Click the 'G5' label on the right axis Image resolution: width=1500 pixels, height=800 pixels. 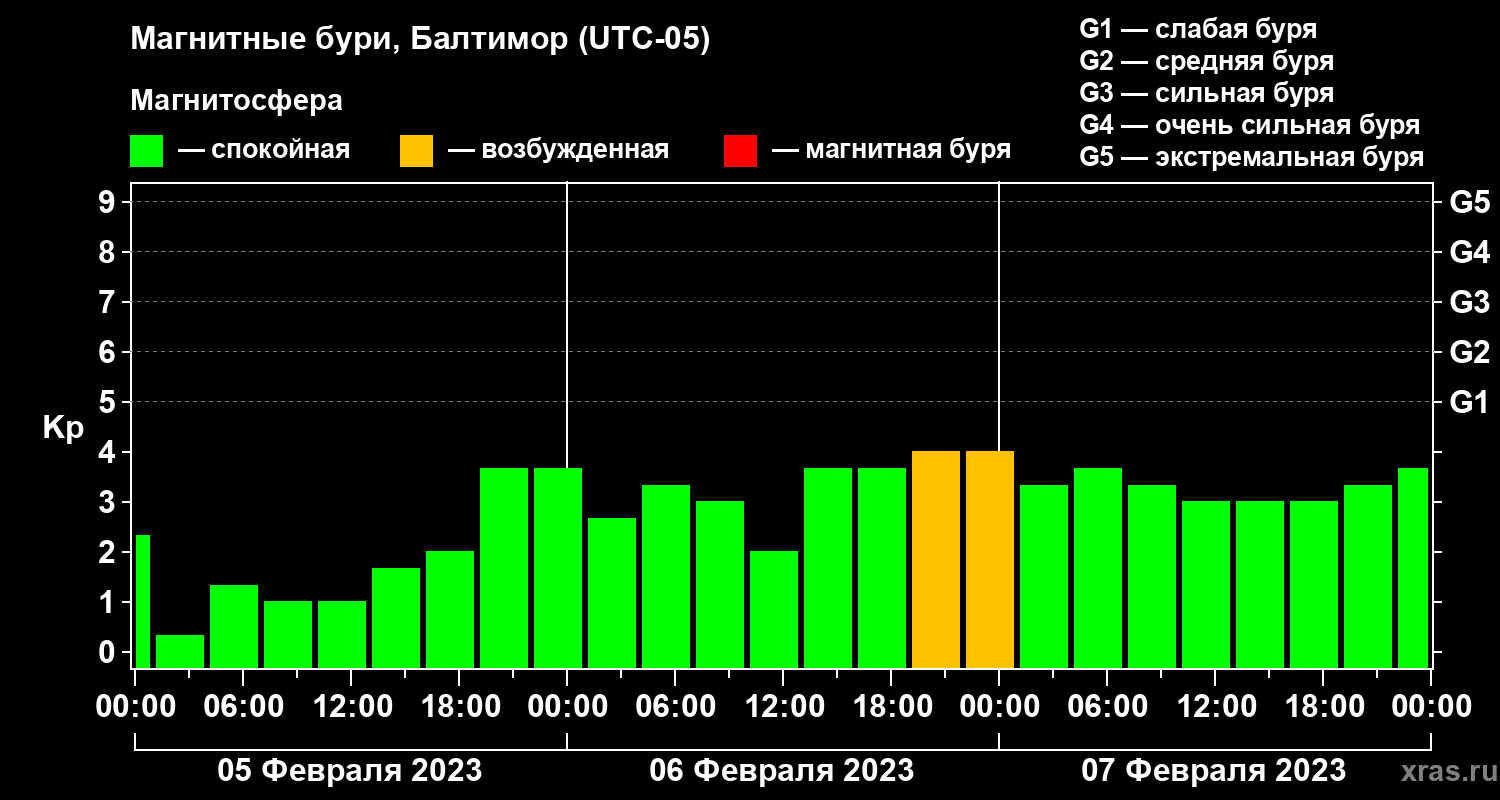(x=1470, y=202)
